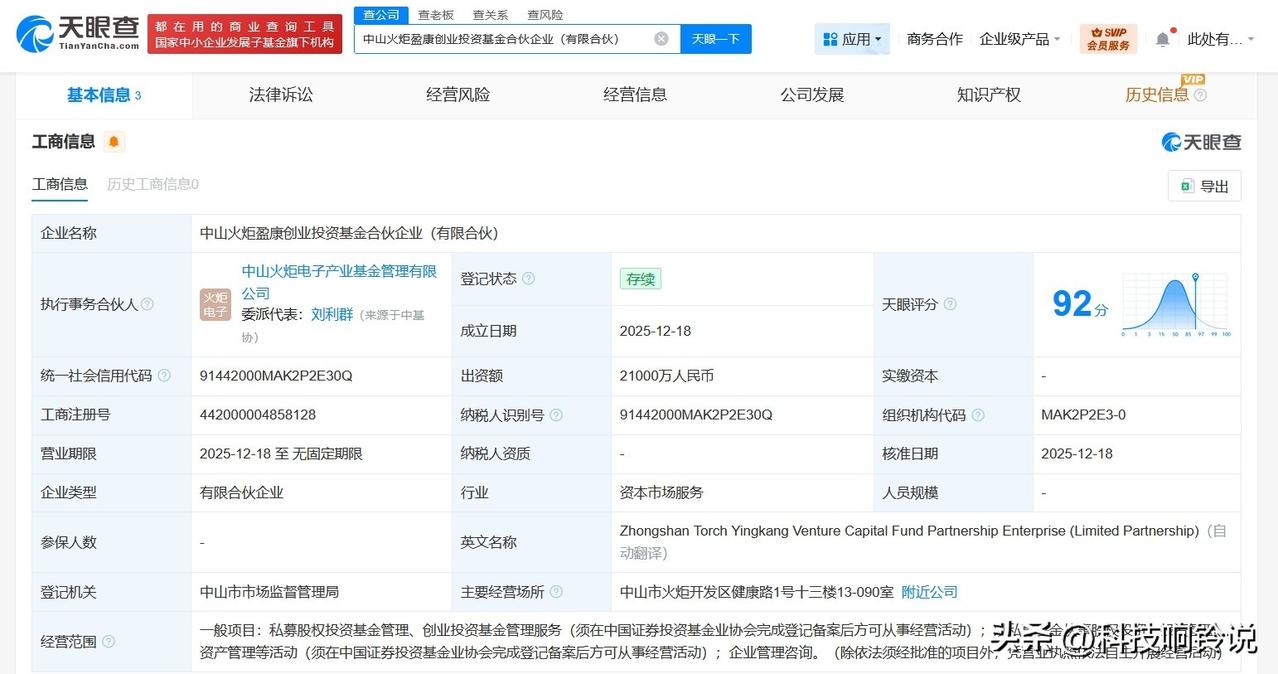The width and height of the screenshot is (1278, 674).
Task: Open the 历史工商信息 sub-tab
Action: click(x=152, y=184)
